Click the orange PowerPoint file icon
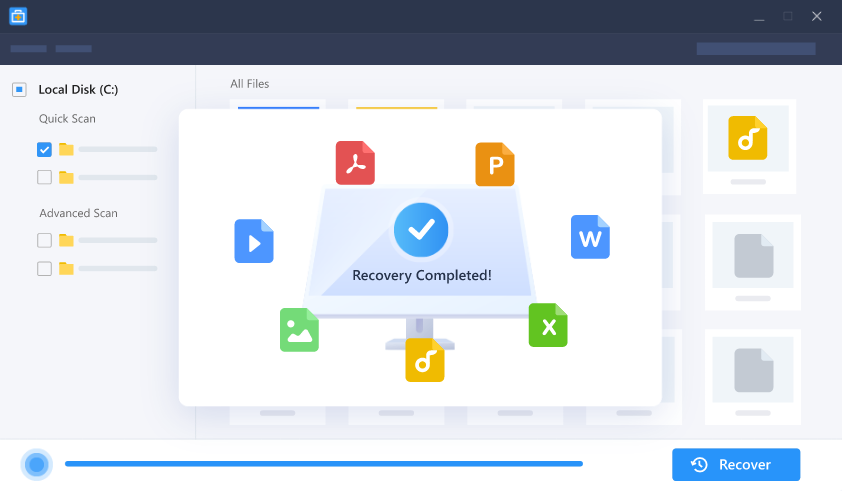 pos(494,164)
